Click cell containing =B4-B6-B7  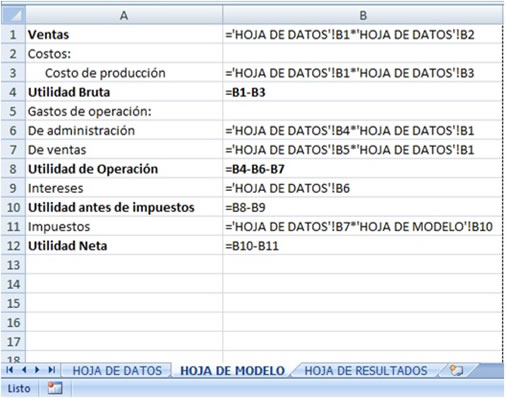[363, 169]
